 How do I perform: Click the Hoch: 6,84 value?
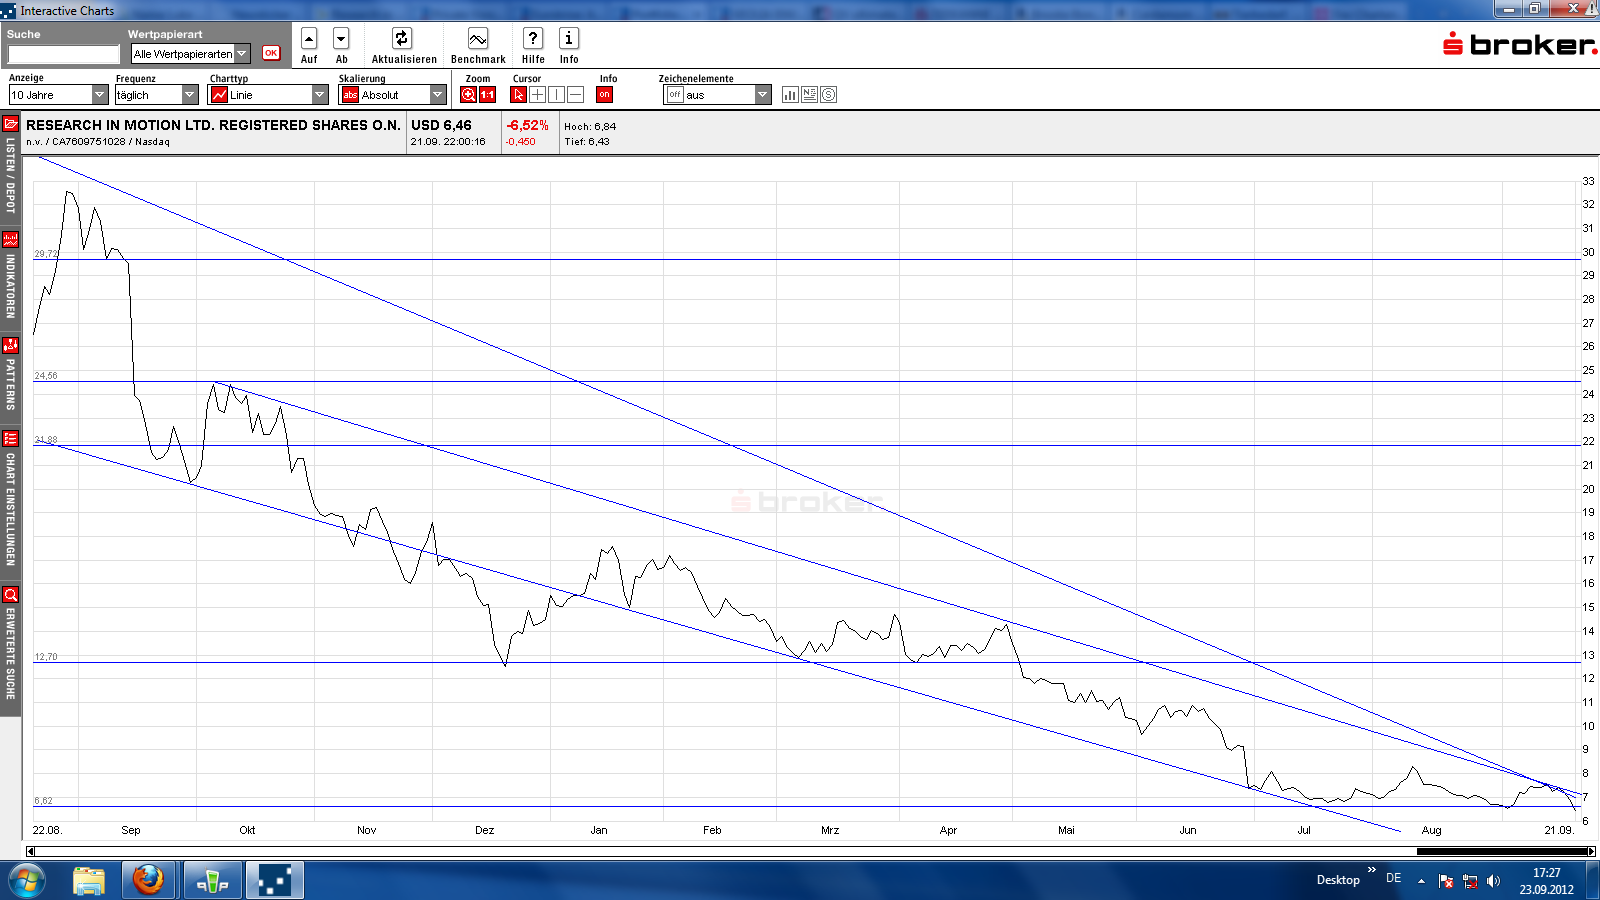pos(590,126)
